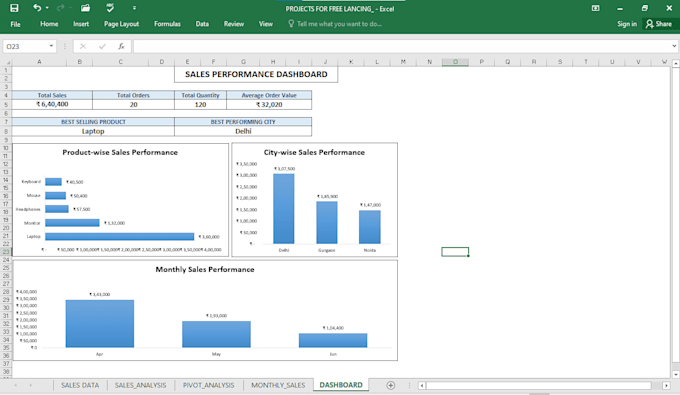Select the Laptop best product cell
Image resolution: width=680 pixels, height=395 pixels.
pyautogui.click(x=93, y=131)
